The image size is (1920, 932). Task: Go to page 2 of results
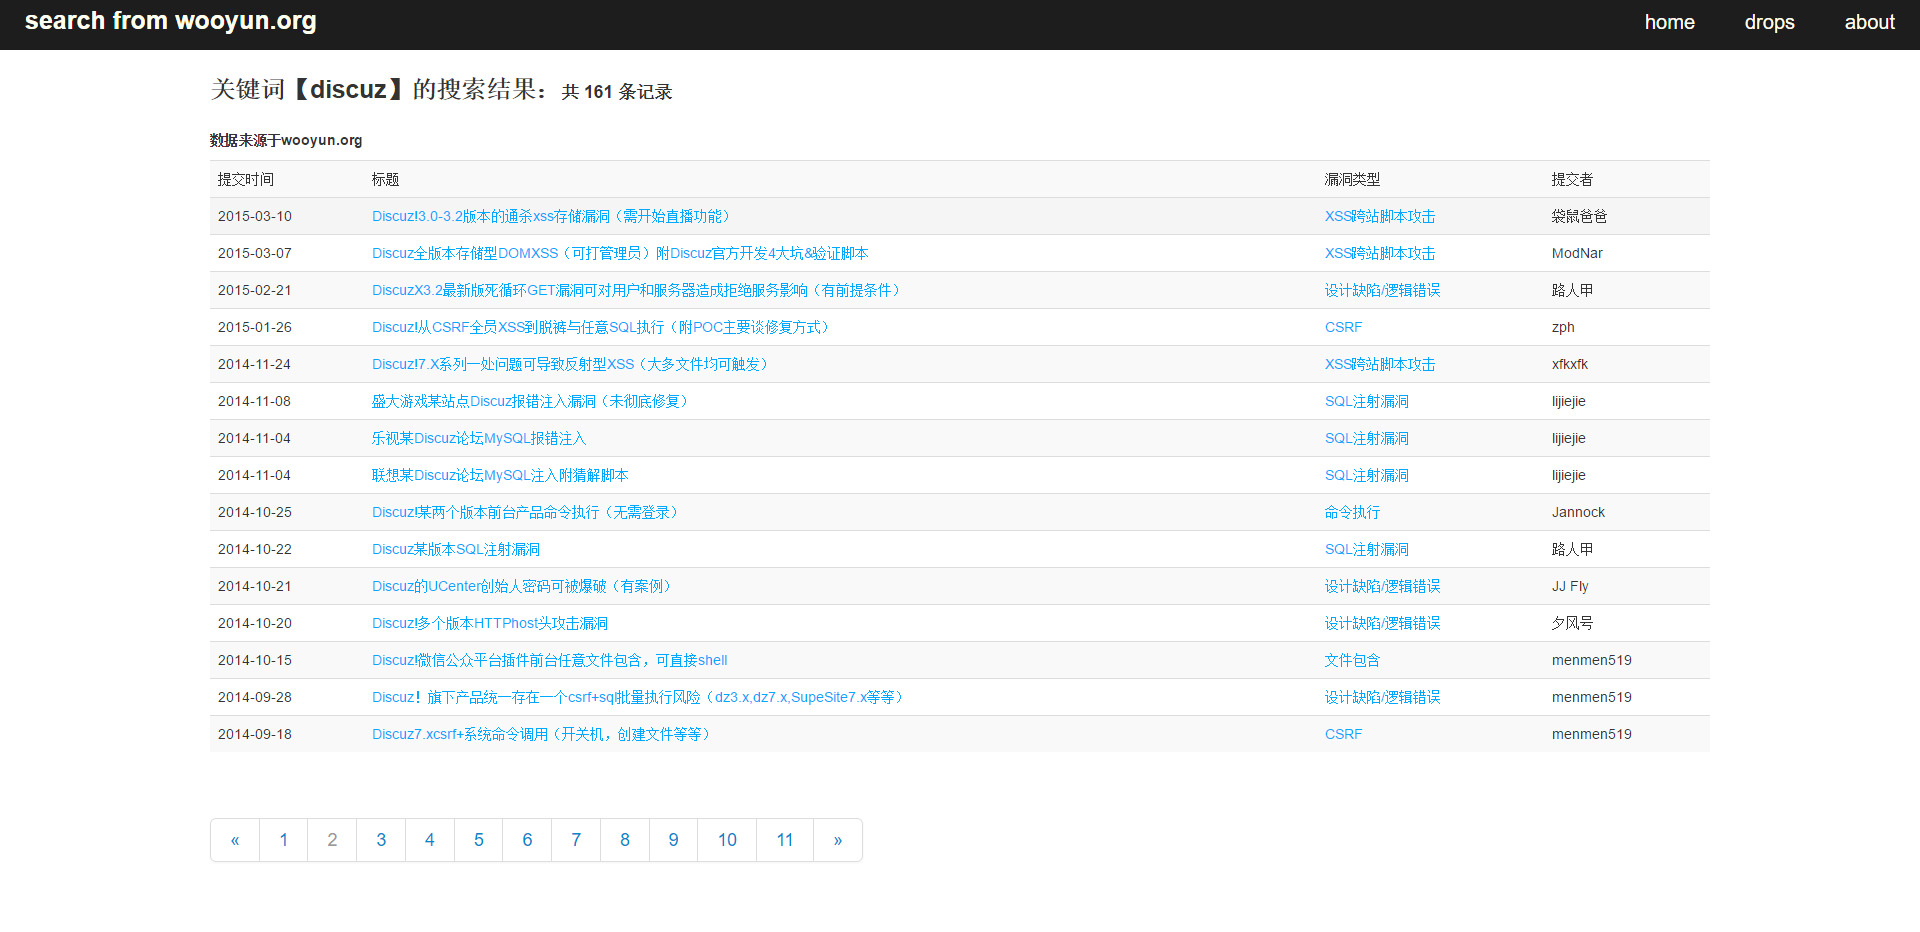click(331, 840)
